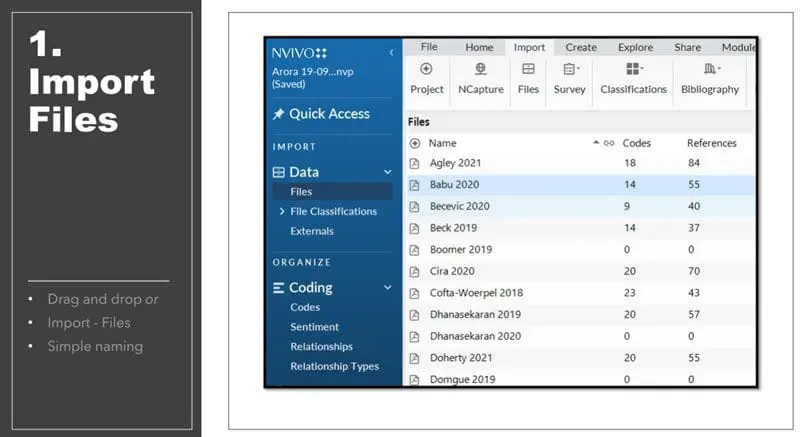Screen dimensions: 800x437
Task: Click PDF icon for Dhanasekaran 2019
Action: coord(414,315)
